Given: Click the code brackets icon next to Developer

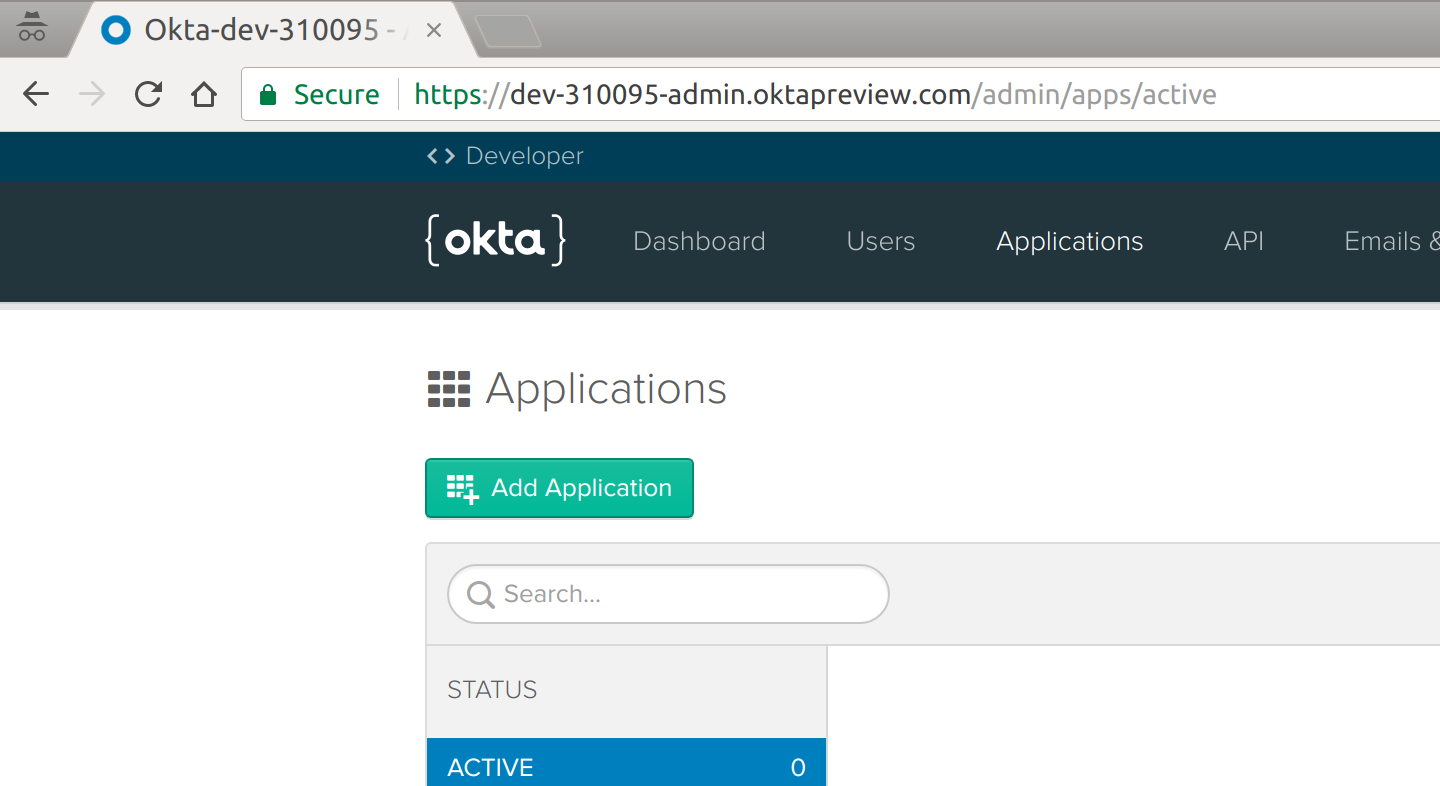Looking at the screenshot, I should click(x=440, y=156).
